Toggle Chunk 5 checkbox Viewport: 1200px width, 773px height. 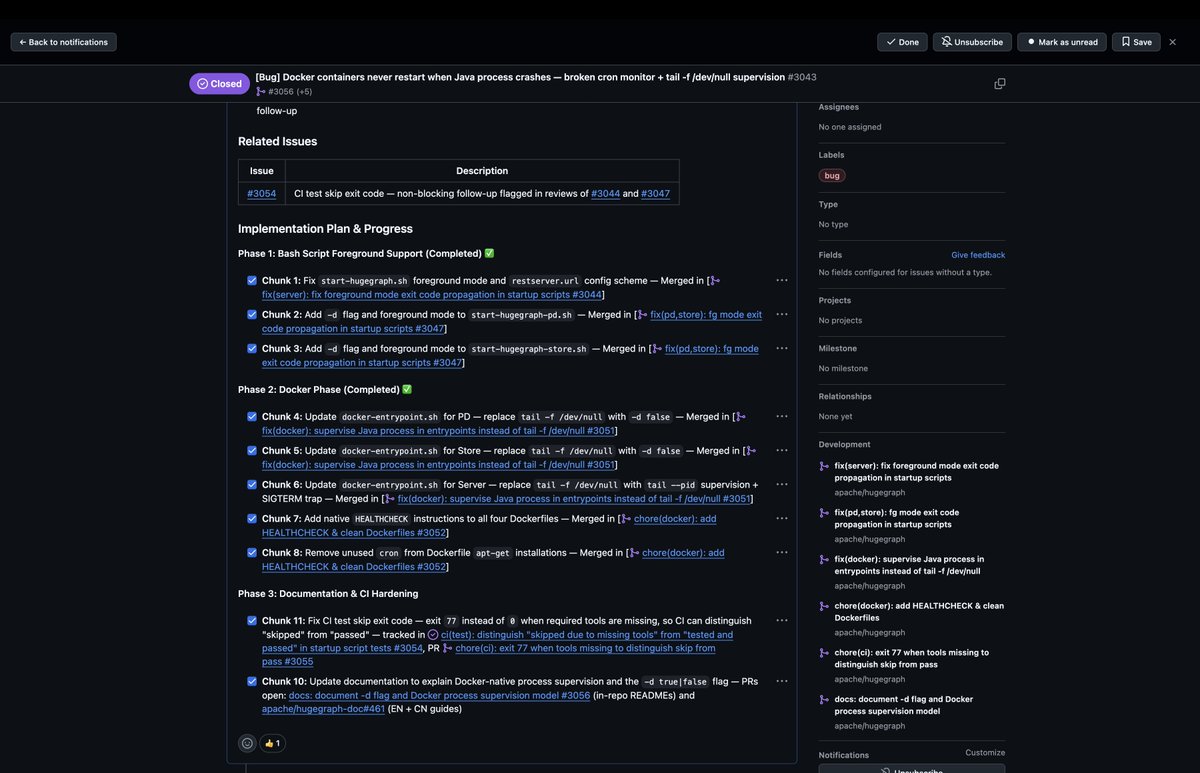pyautogui.click(x=252, y=451)
